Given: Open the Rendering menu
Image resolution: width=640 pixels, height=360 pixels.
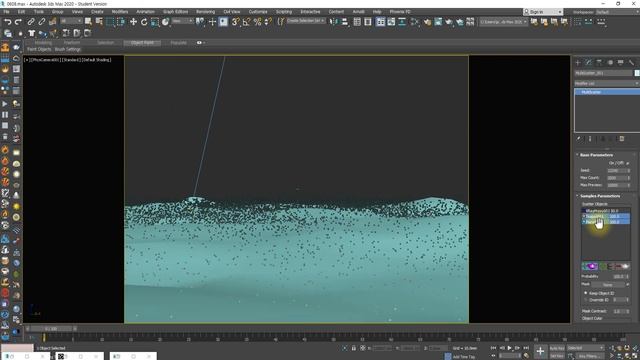Looking at the screenshot, I should (205, 12).
